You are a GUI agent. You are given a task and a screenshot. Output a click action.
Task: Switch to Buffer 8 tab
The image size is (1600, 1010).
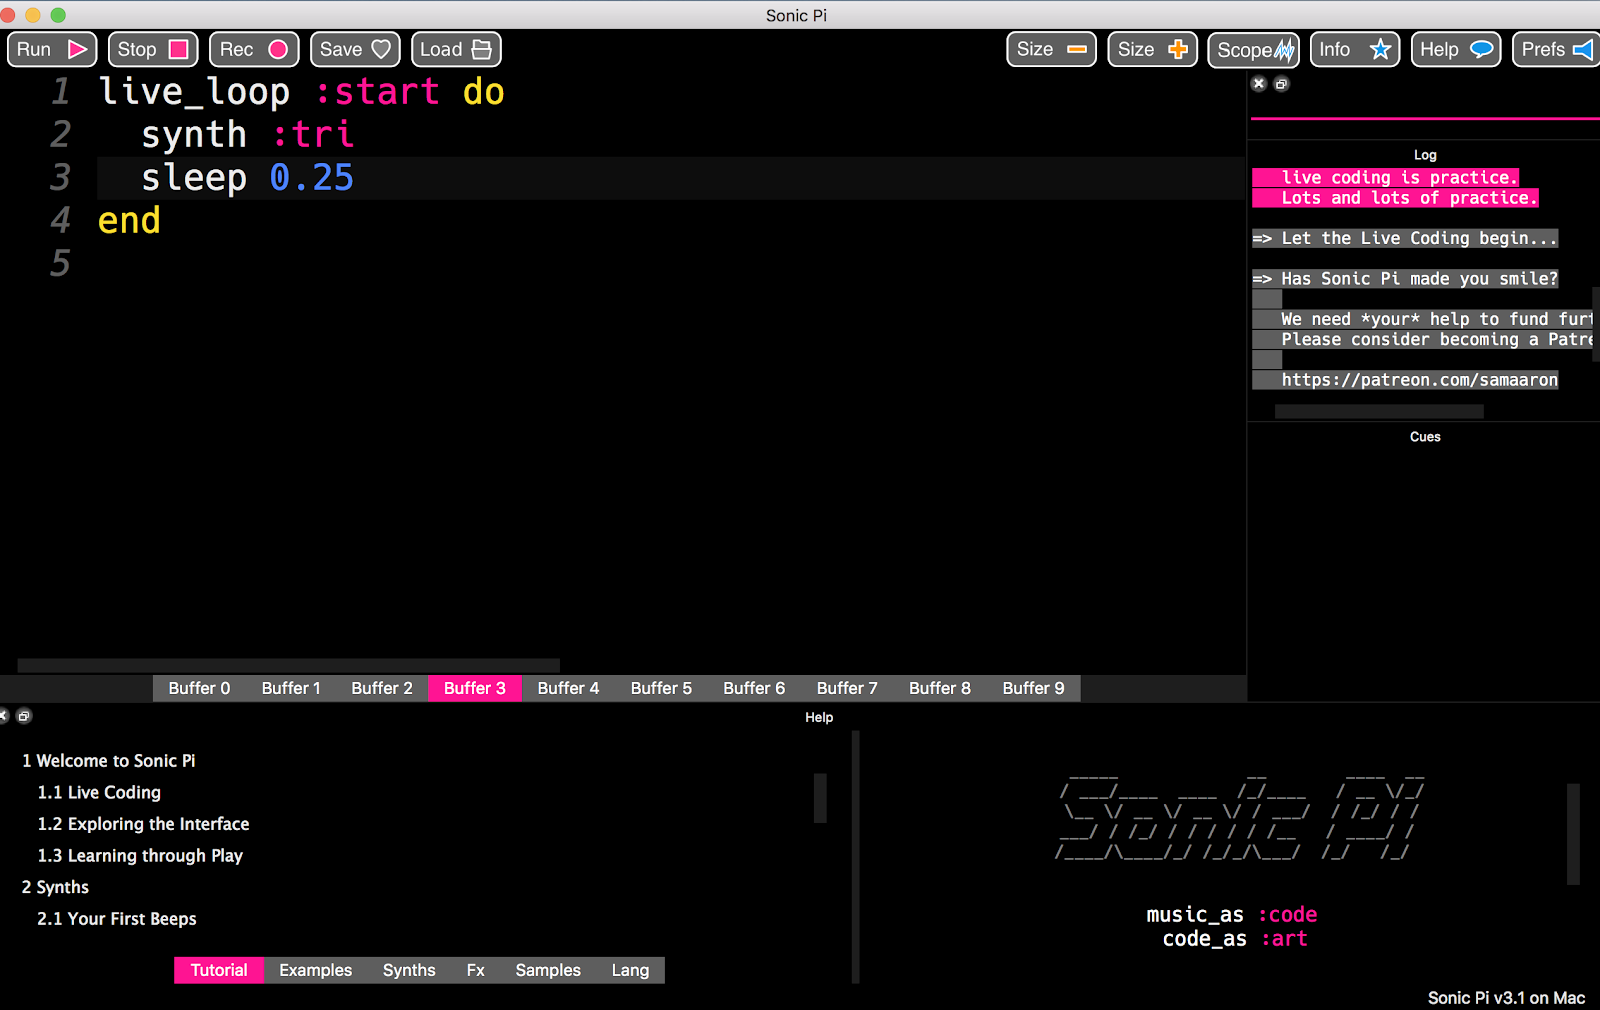(940, 688)
